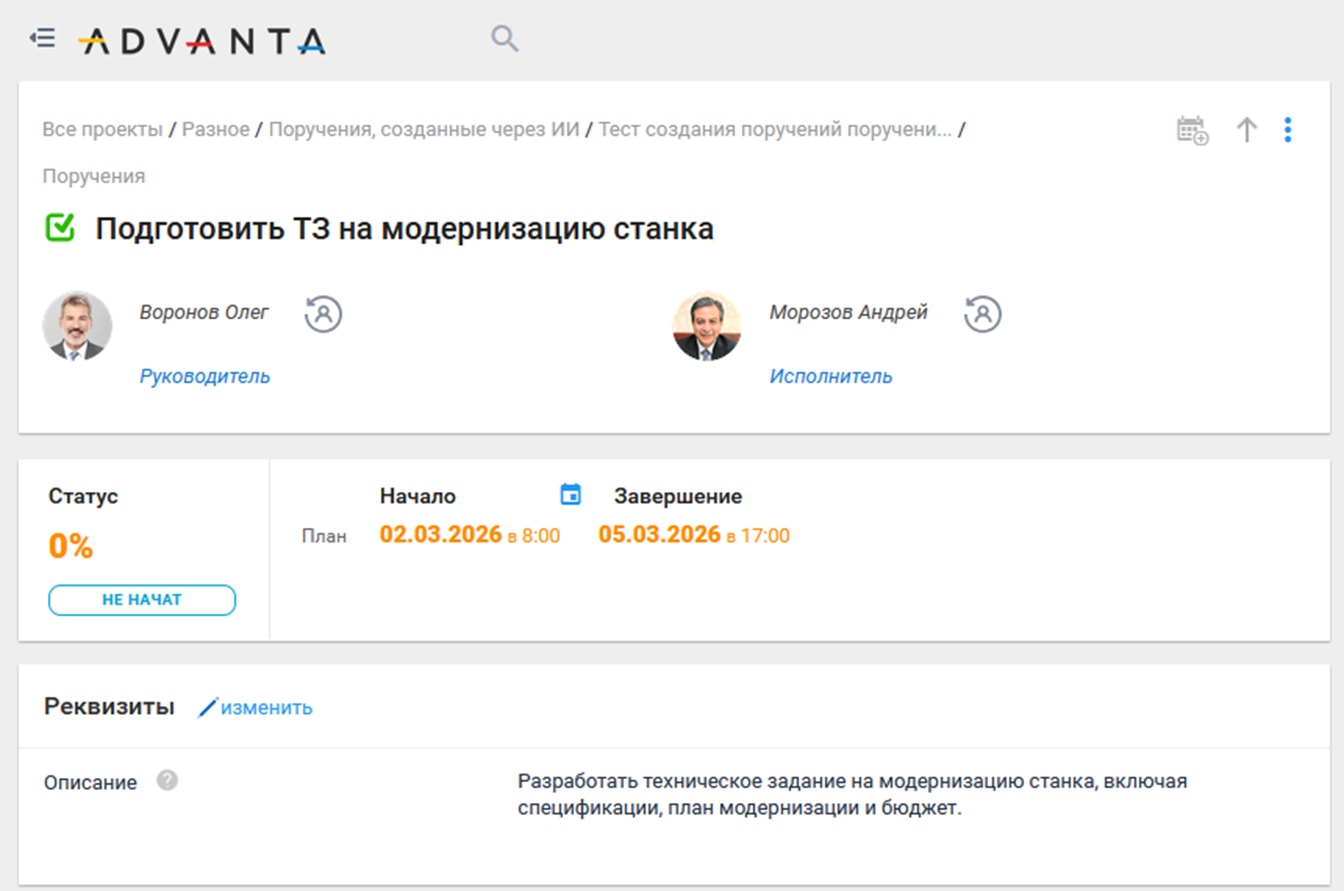
Task: Reassign executor icon next to Морозов Андрей
Action: 983,313
